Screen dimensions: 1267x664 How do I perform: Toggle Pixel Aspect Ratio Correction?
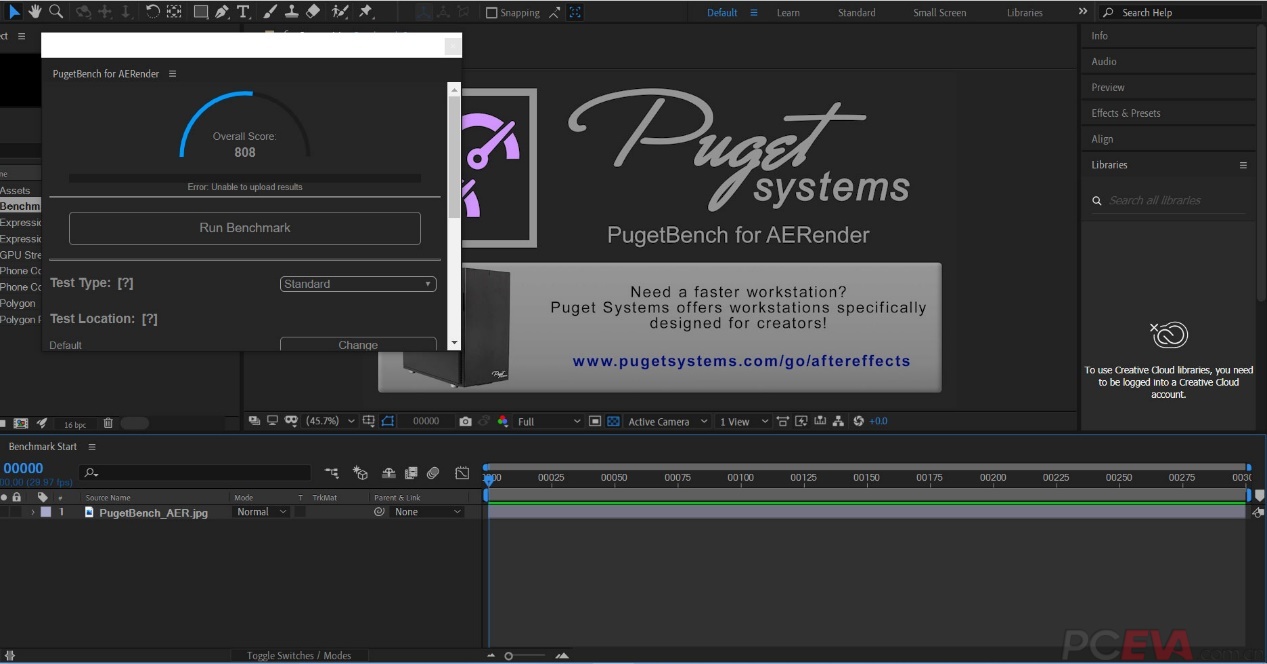click(784, 422)
